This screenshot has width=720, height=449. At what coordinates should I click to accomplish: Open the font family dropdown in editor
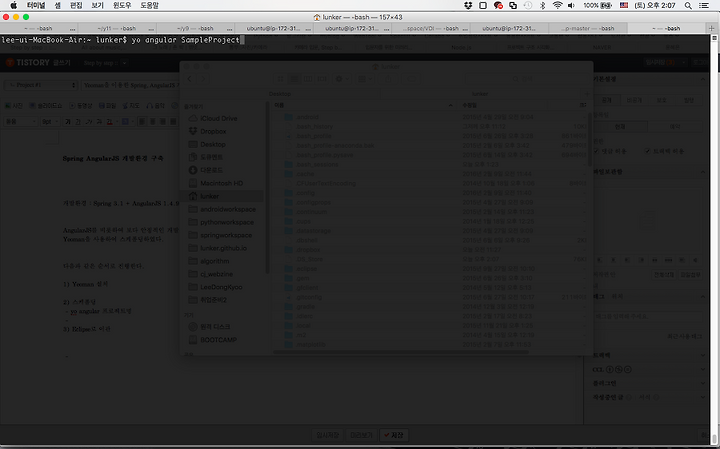(21, 122)
